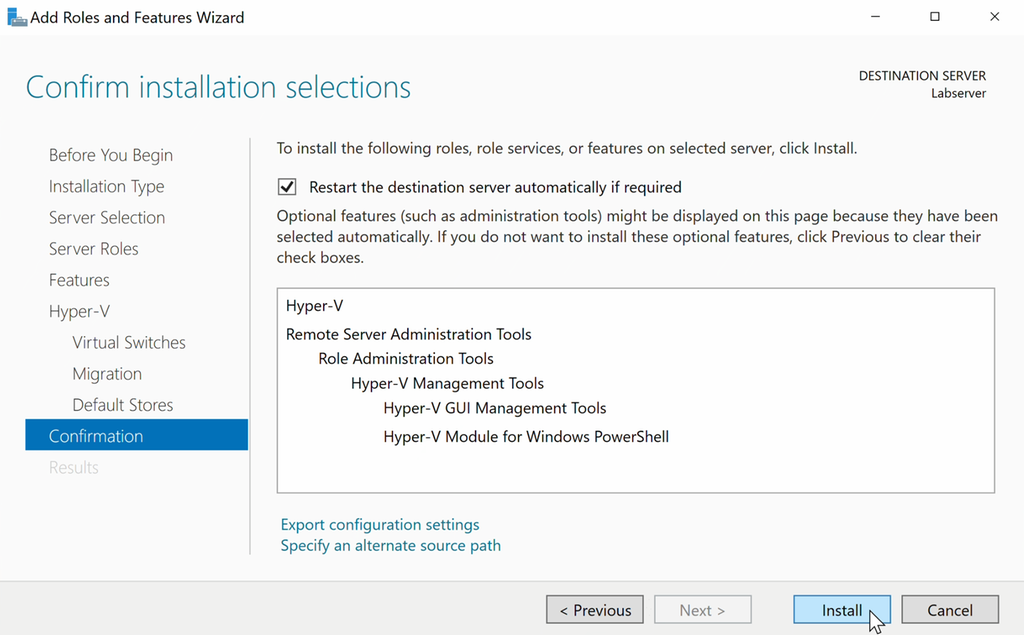Uncheck restart destination server automatically checkbox
Viewport: 1024px width, 635px height.
(287, 187)
